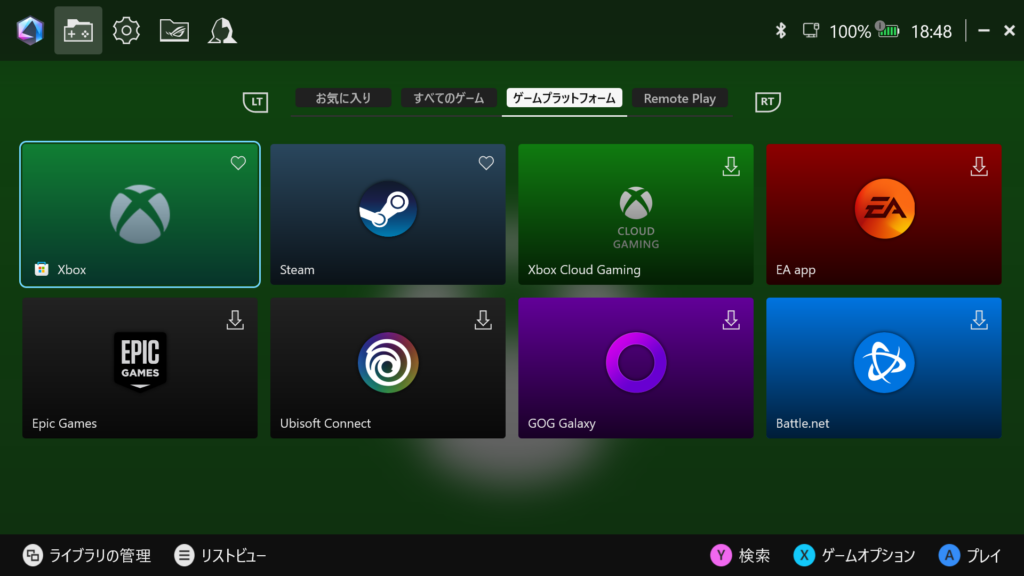Viewport: 1024px width, 576px height.
Task: Click the ライブラリの管理 button
Action: pyautogui.click(x=87, y=555)
